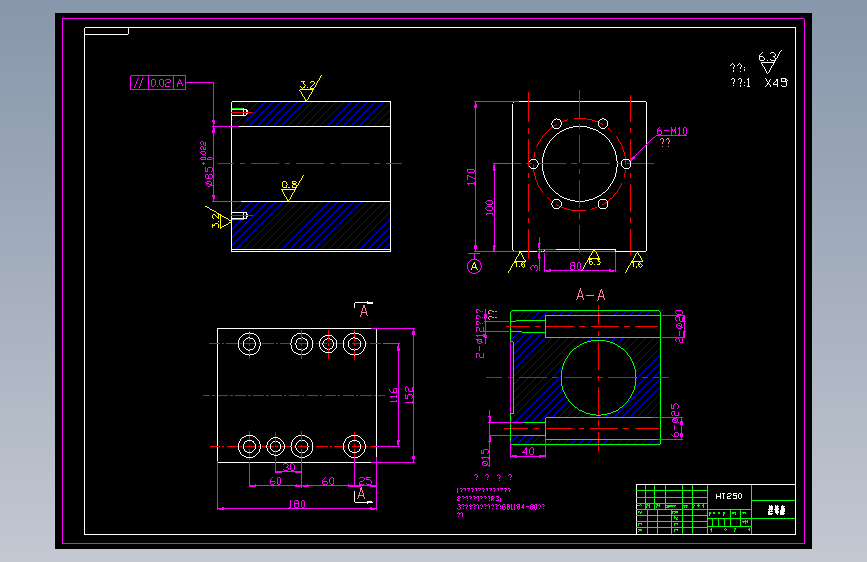Click the 6.3 roughness symbol above X45
Screen dimensions: 867x562
coord(769,62)
